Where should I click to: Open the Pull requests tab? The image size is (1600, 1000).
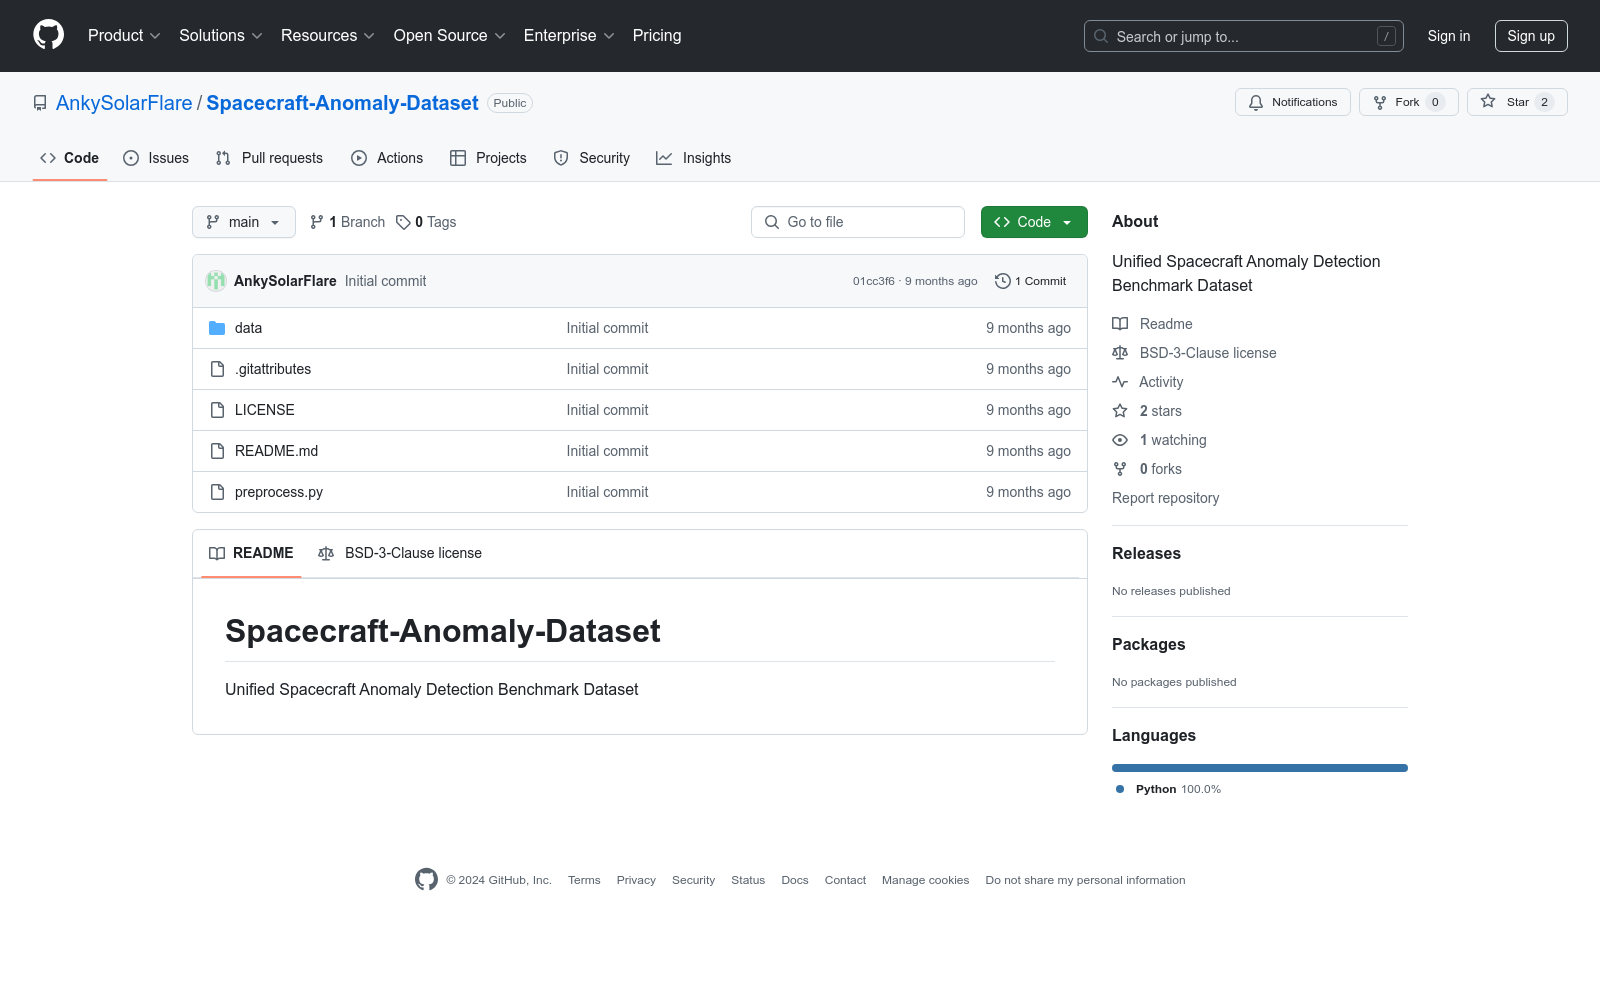point(269,158)
